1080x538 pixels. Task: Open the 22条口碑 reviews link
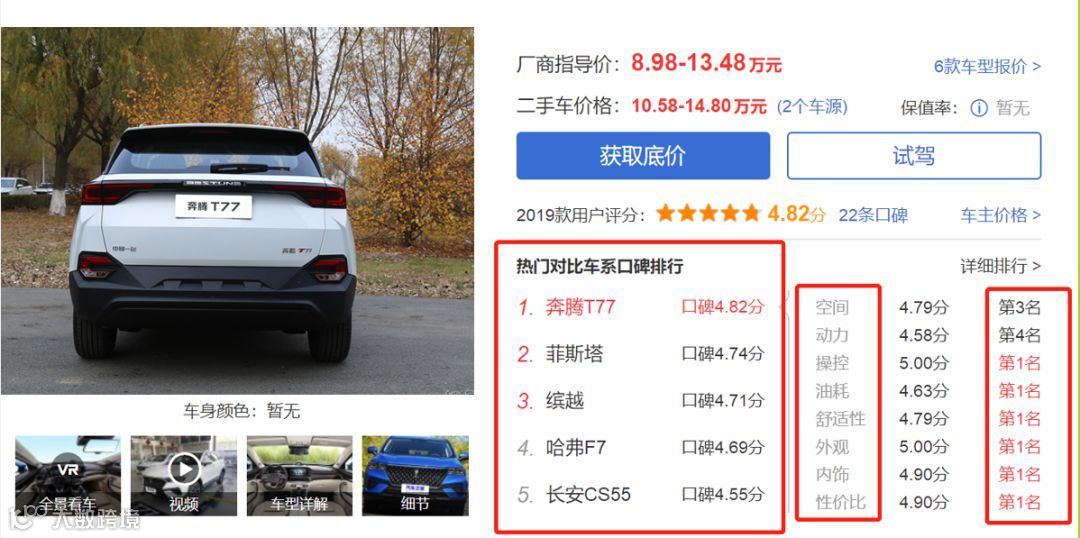pyautogui.click(x=873, y=215)
